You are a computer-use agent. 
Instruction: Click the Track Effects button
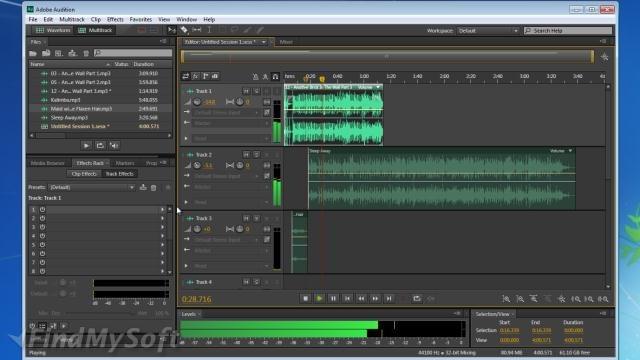pyautogui.click(x=120, y=174)
